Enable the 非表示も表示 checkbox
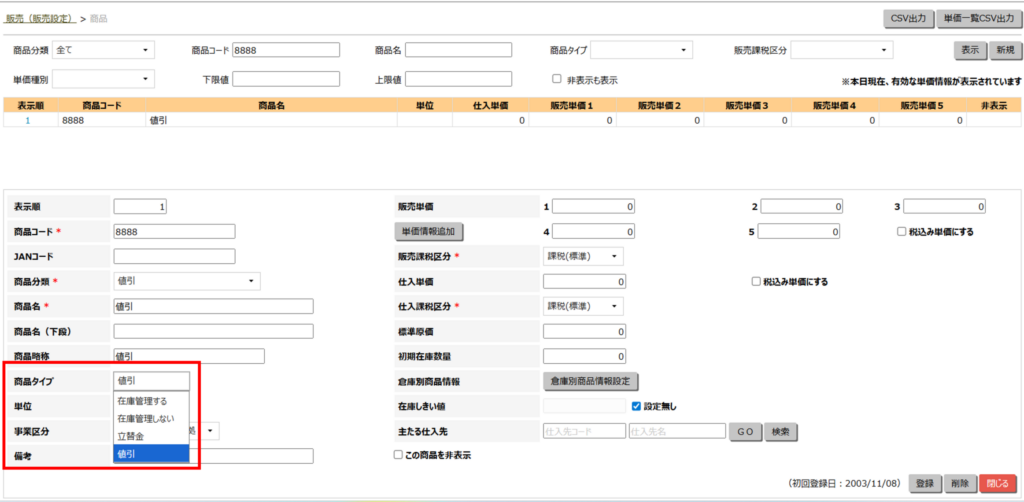 point(557,79)
